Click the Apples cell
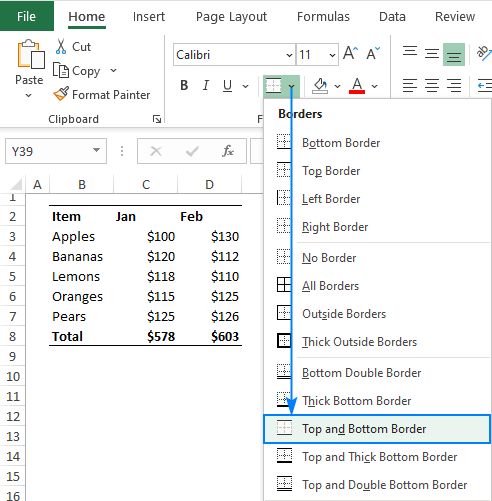 point(82,236)
